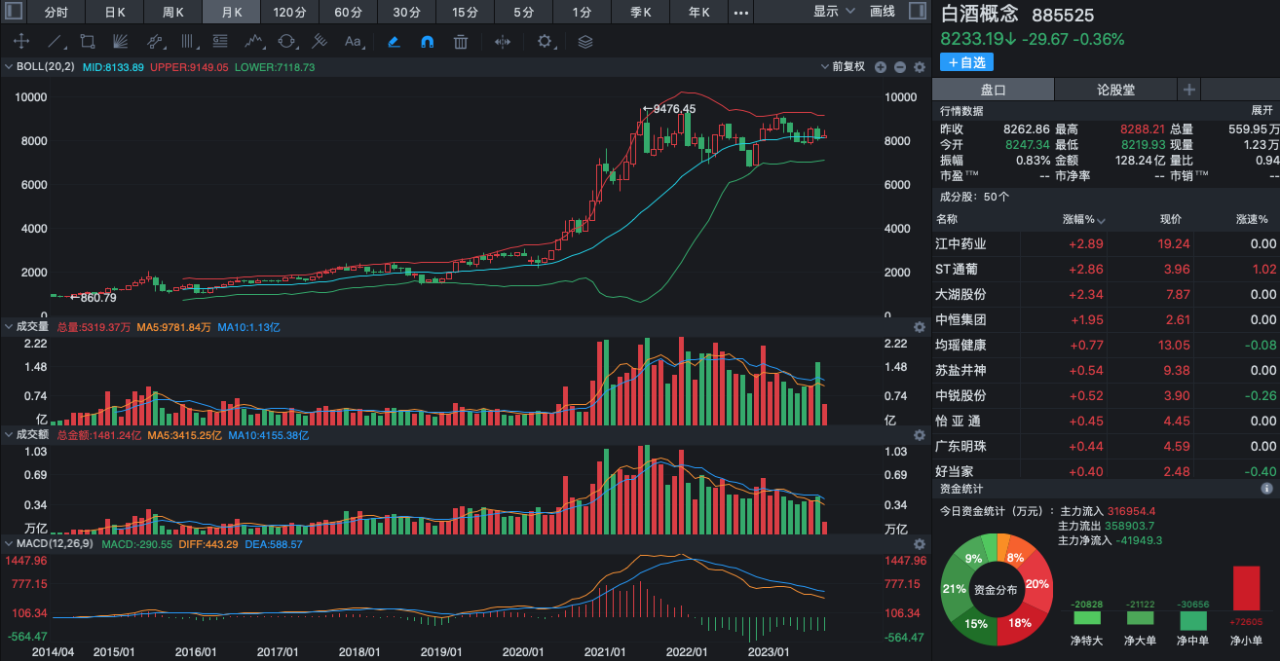Toggle the magnet snap mode
This screenshot has width=1280, height=661.
coord(427,42)
